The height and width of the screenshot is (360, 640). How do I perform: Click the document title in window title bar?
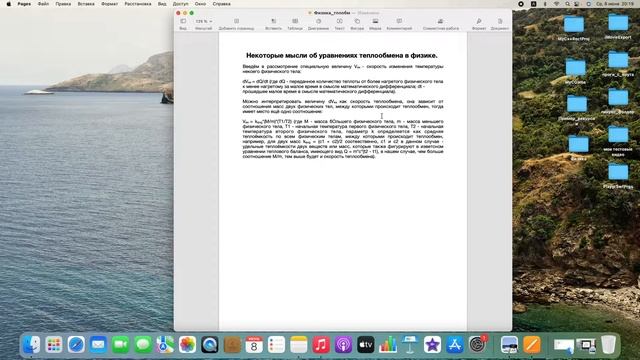click(332, 13)
